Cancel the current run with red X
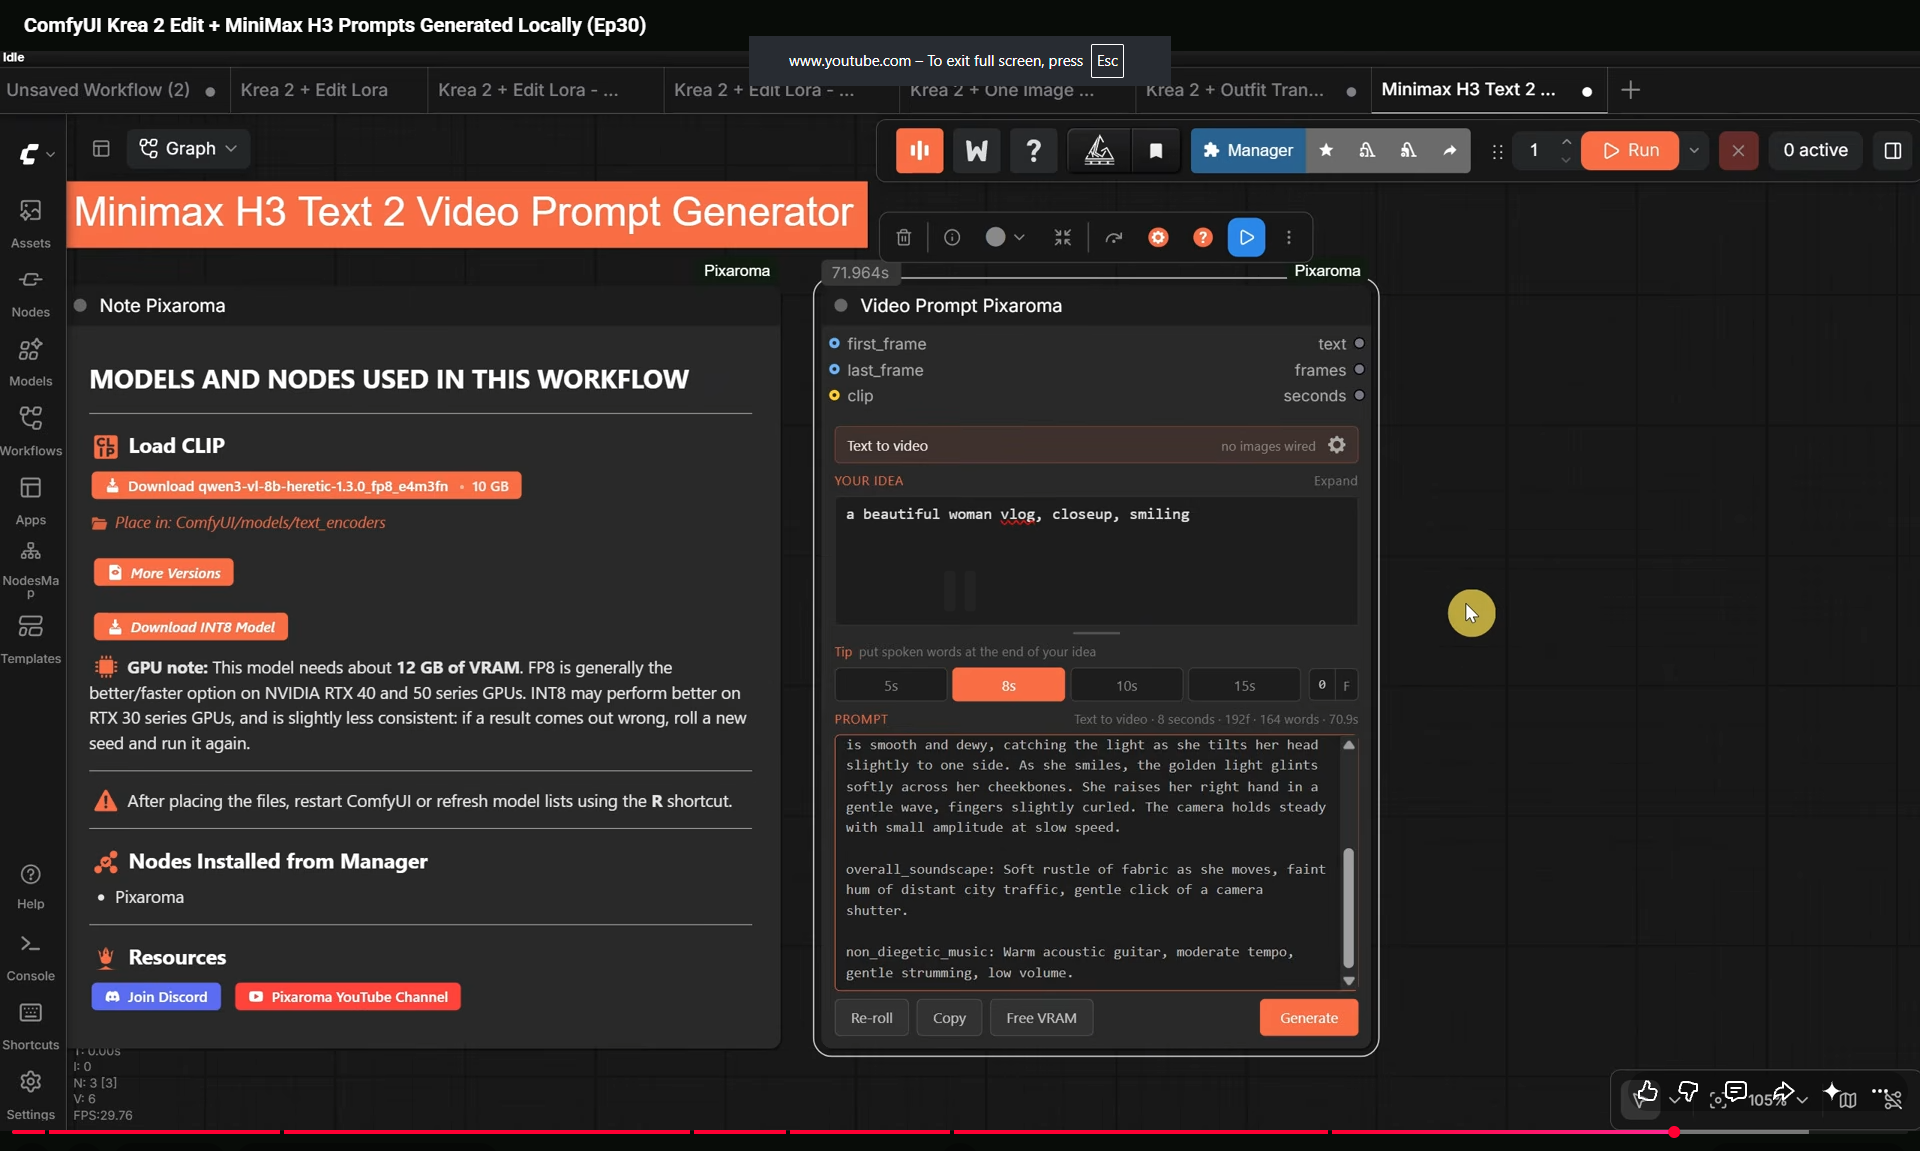The width and height of the screenshot is (1920, 1151). coord(1738,150)
